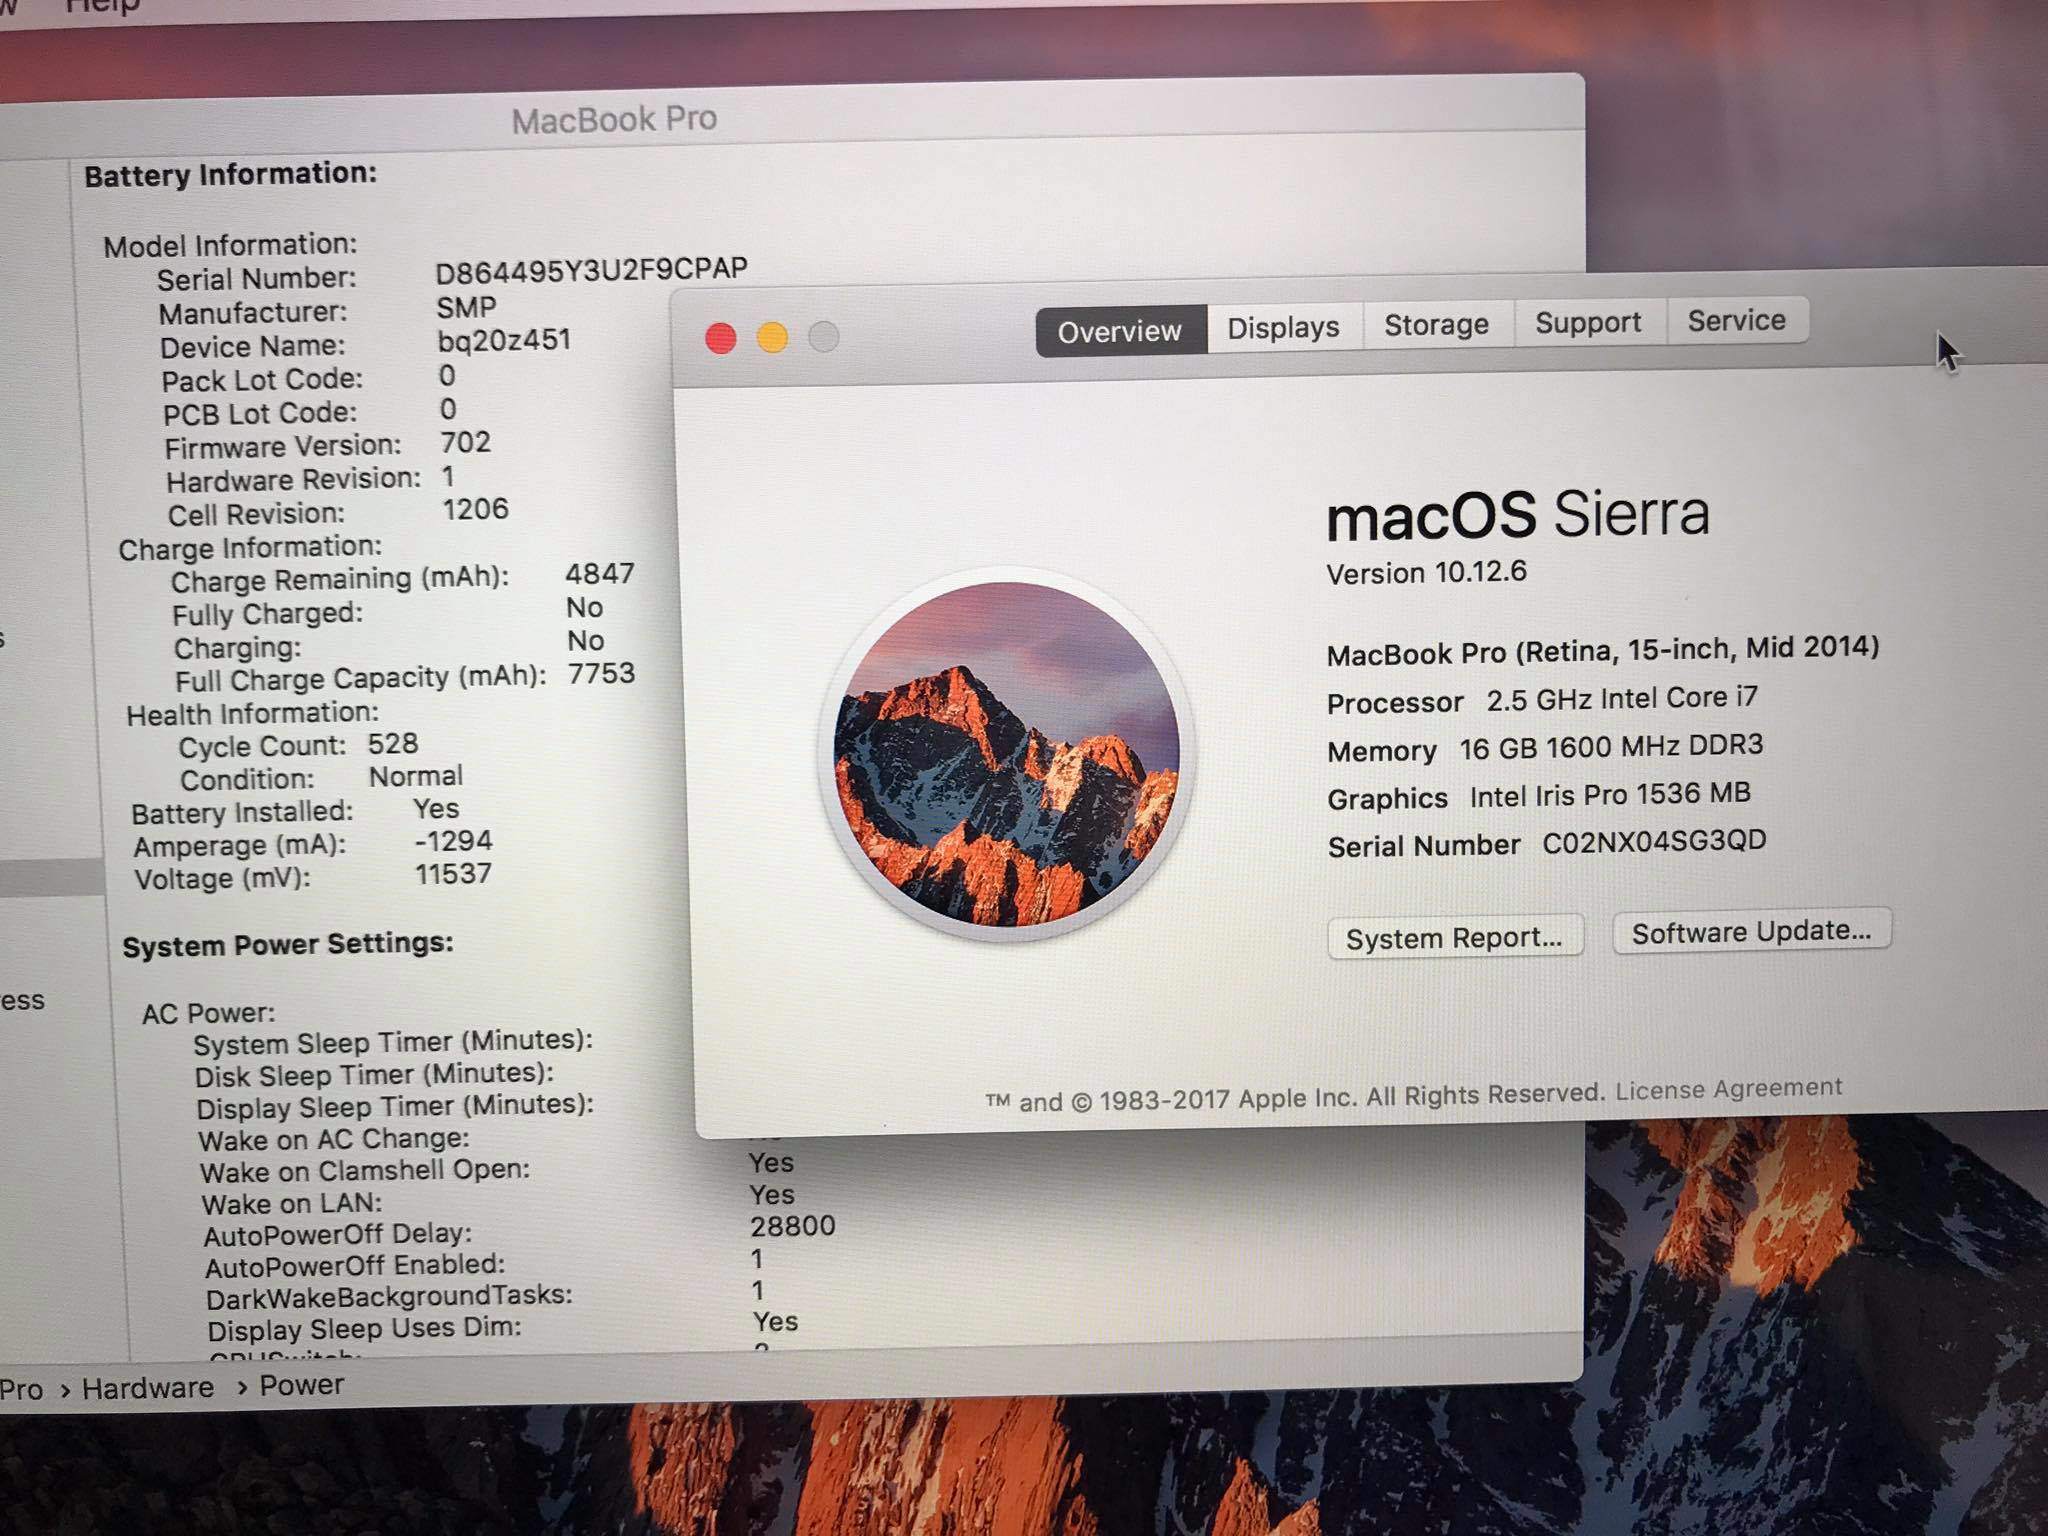Click the Cell Revision value 1206

(x=475, y=509)
